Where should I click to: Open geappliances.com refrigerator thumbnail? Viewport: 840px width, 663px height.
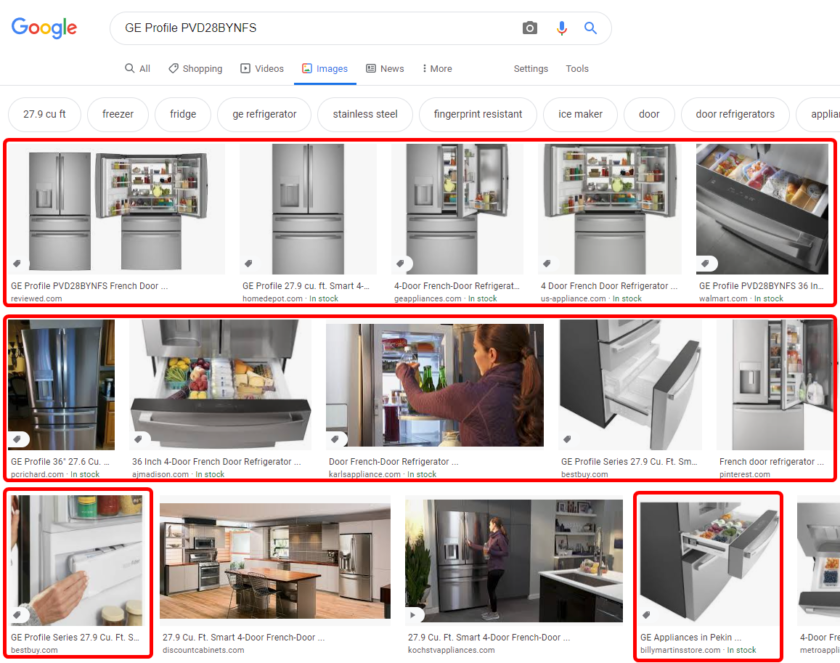pos(457,209)
